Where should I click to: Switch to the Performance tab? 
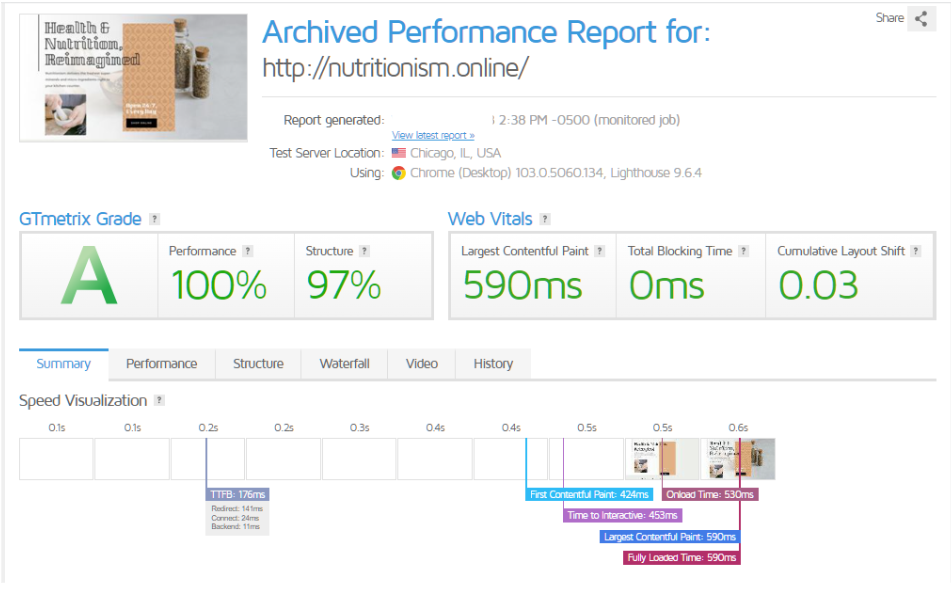tap(161, 364)
